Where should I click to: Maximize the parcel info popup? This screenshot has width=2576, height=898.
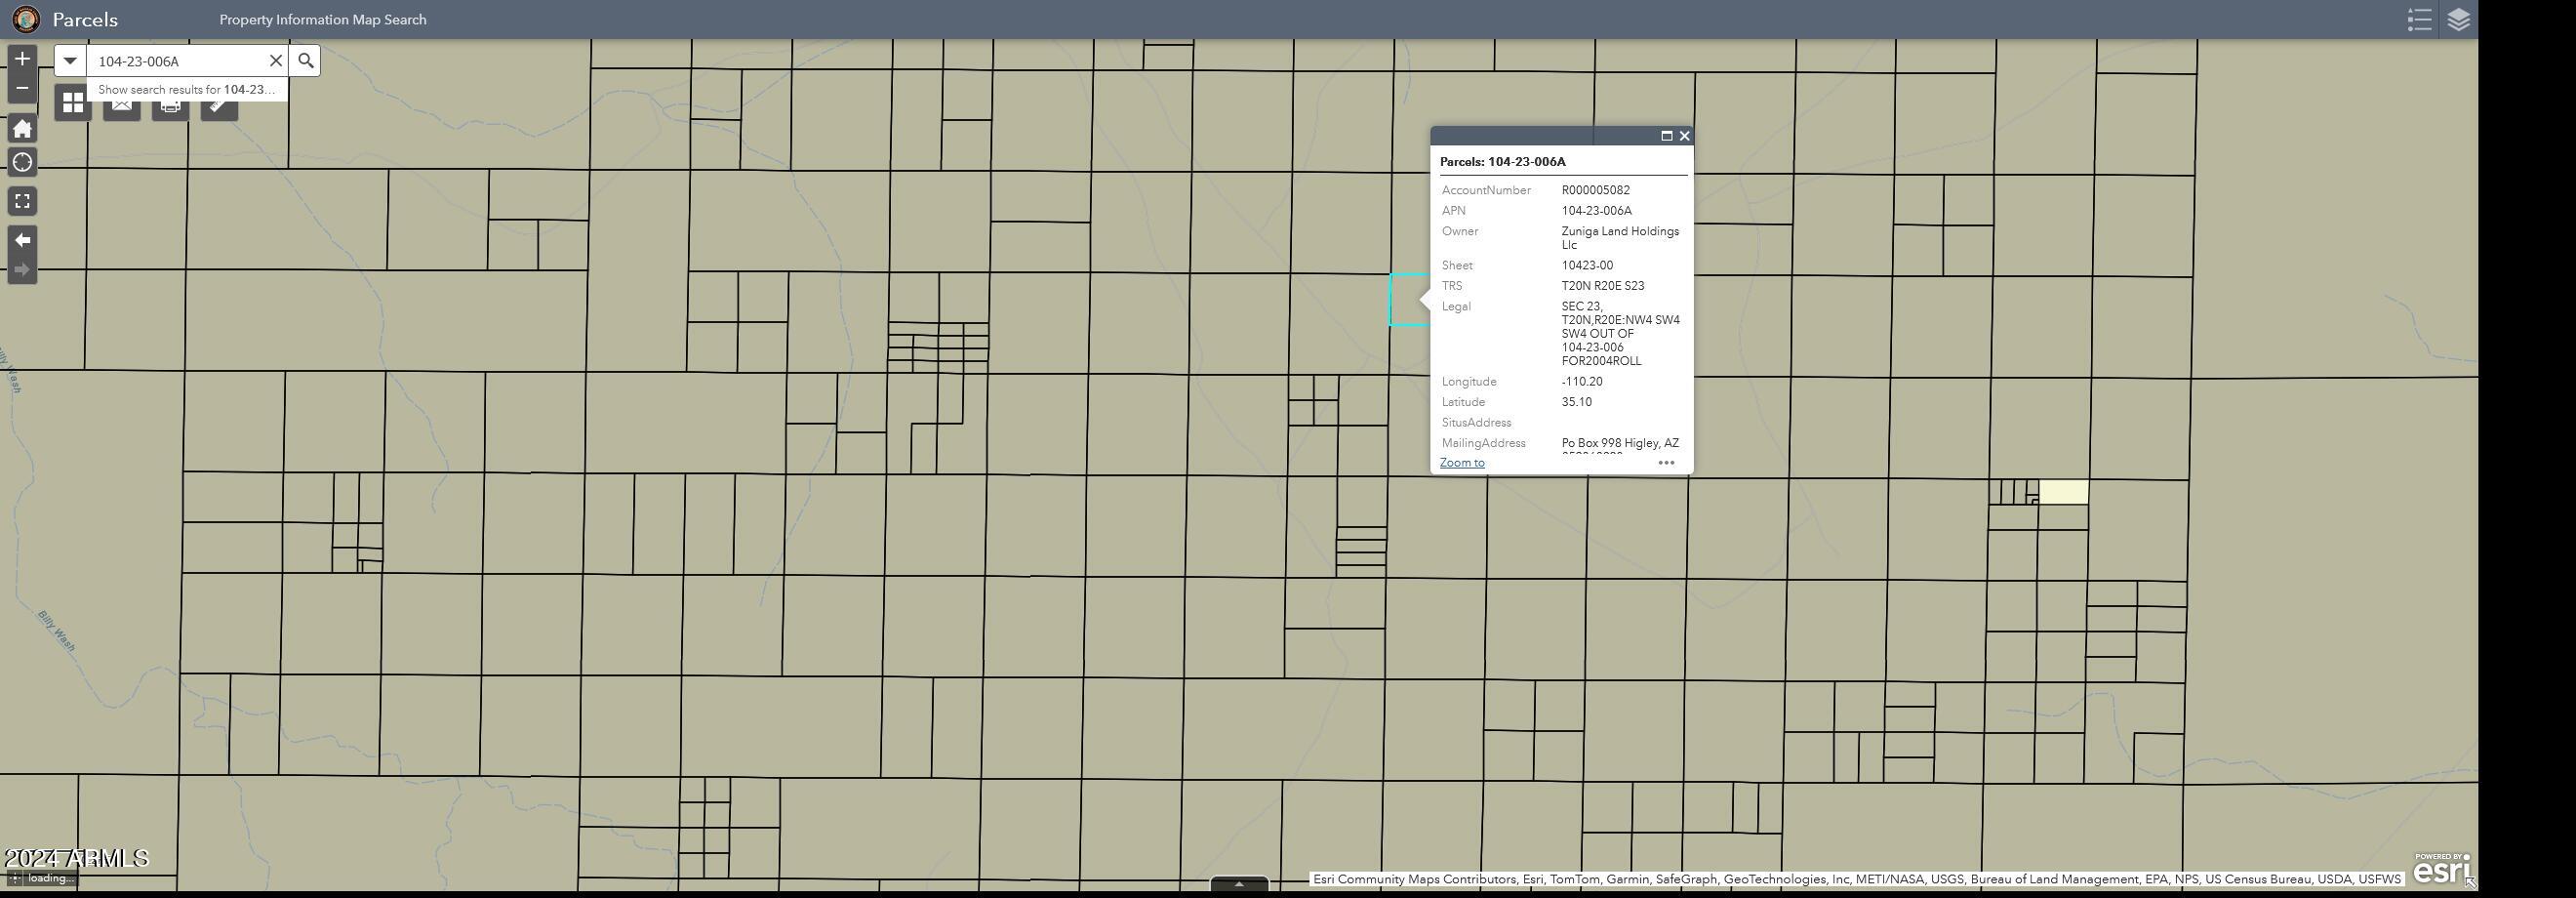(x=1666, y=136)
